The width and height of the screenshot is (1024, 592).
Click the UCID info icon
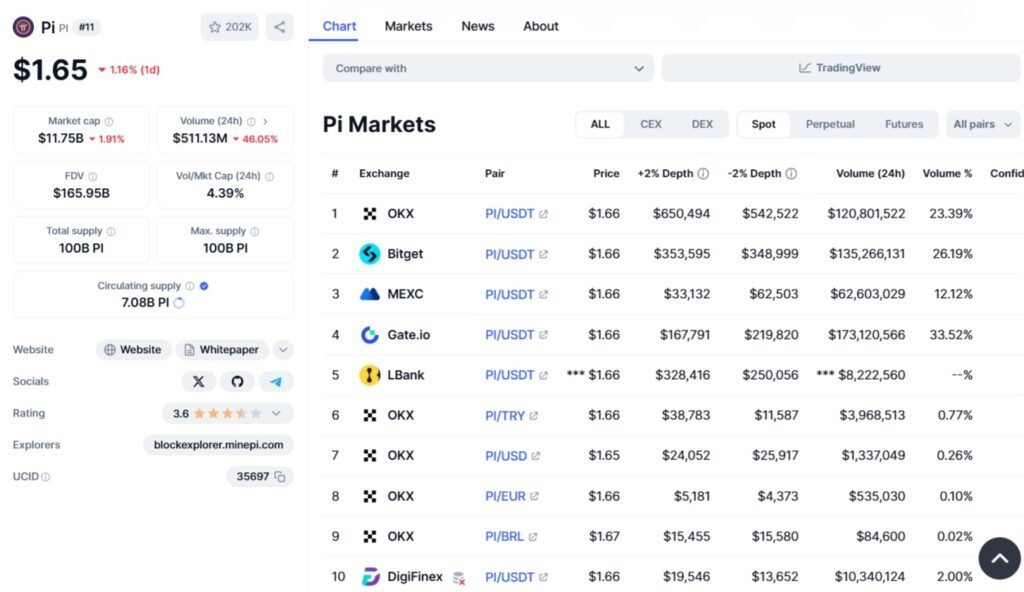tap(46, 477)
